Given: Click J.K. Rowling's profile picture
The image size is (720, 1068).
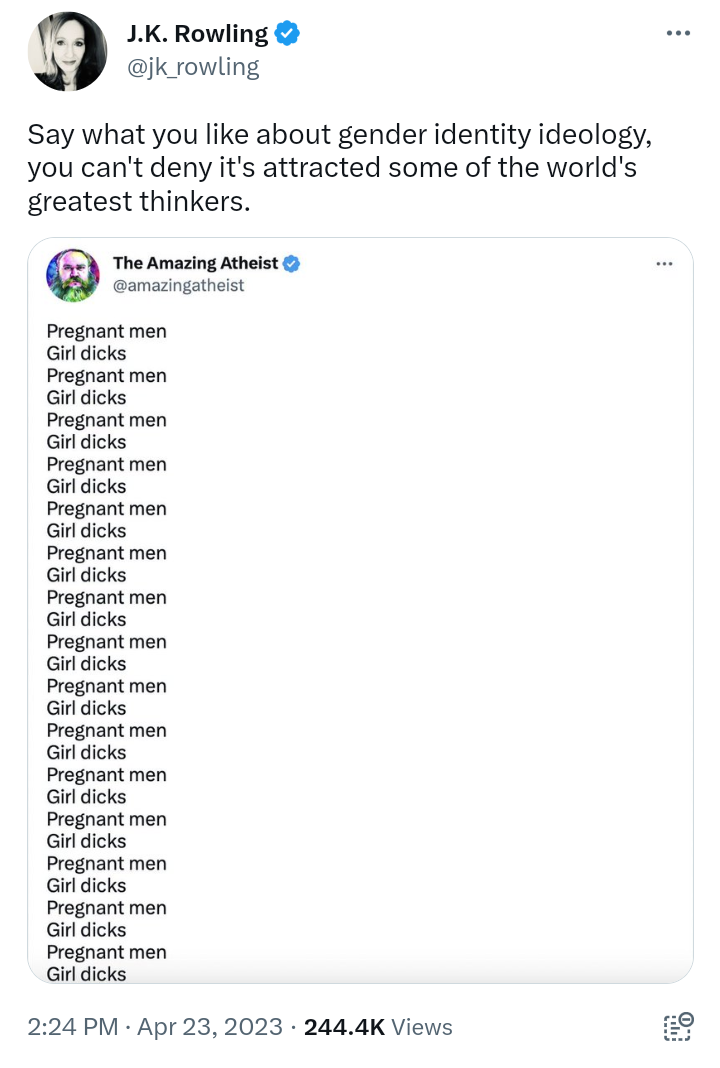Looking at the screenshot, I should point(68,52).
